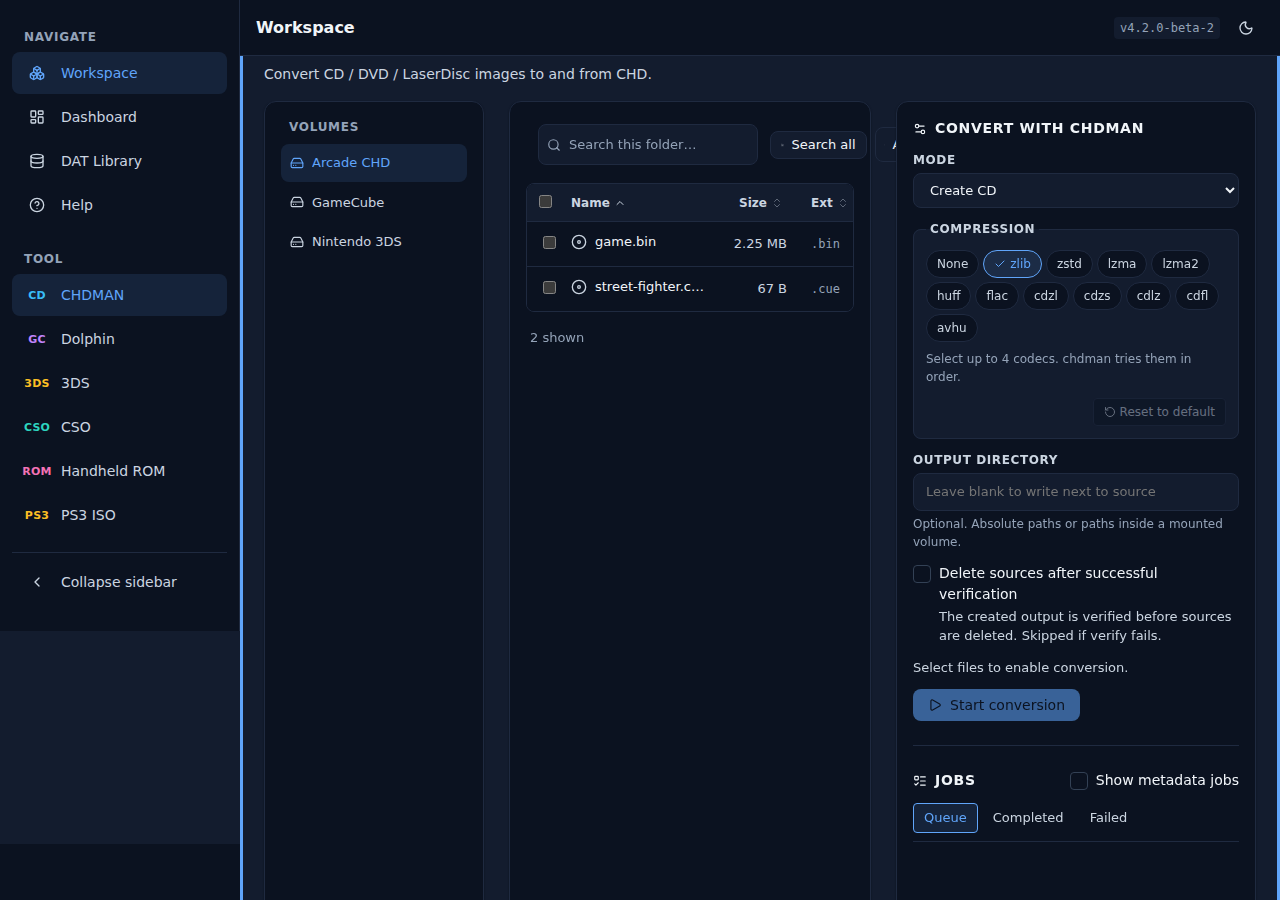Image resolution: width=1280 pixels, height=900 pixels.
Task: Click the disc icon next to street-fighter cue
Action: coord(578,287)
